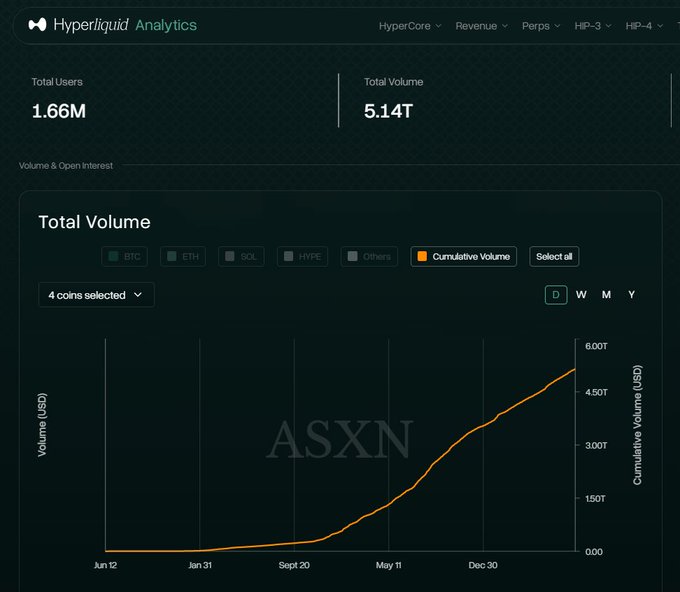Click the 6.00T axis tick label
The image size is (680, 592).
(596, 346)
